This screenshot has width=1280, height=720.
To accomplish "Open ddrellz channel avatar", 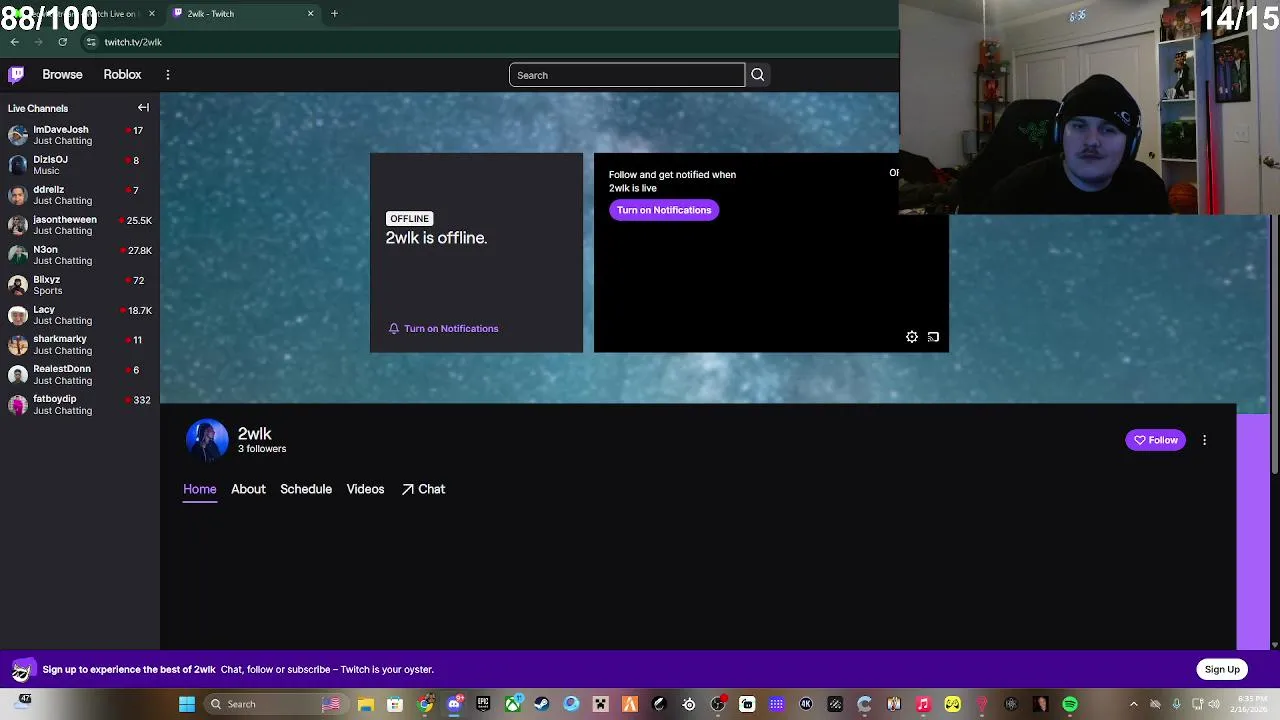I will pos(18,195).
